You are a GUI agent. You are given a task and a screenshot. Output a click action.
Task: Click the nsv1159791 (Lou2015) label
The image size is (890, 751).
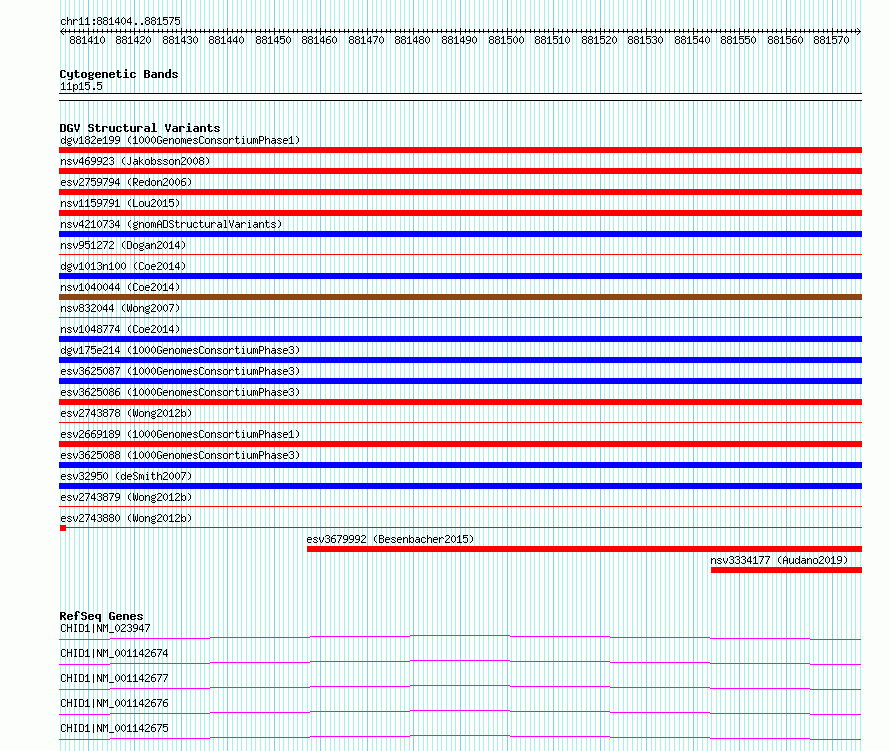click(x=120, y=203)
